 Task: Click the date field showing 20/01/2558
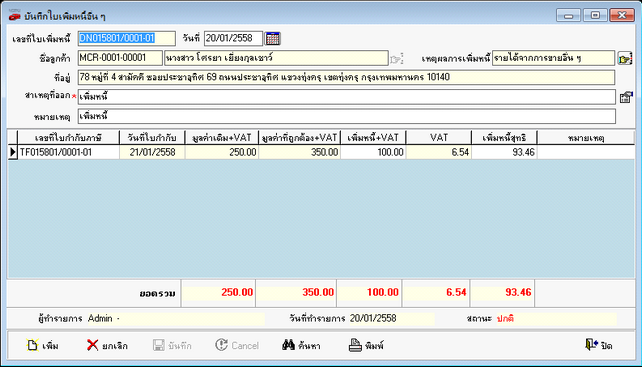click(233, 39)
